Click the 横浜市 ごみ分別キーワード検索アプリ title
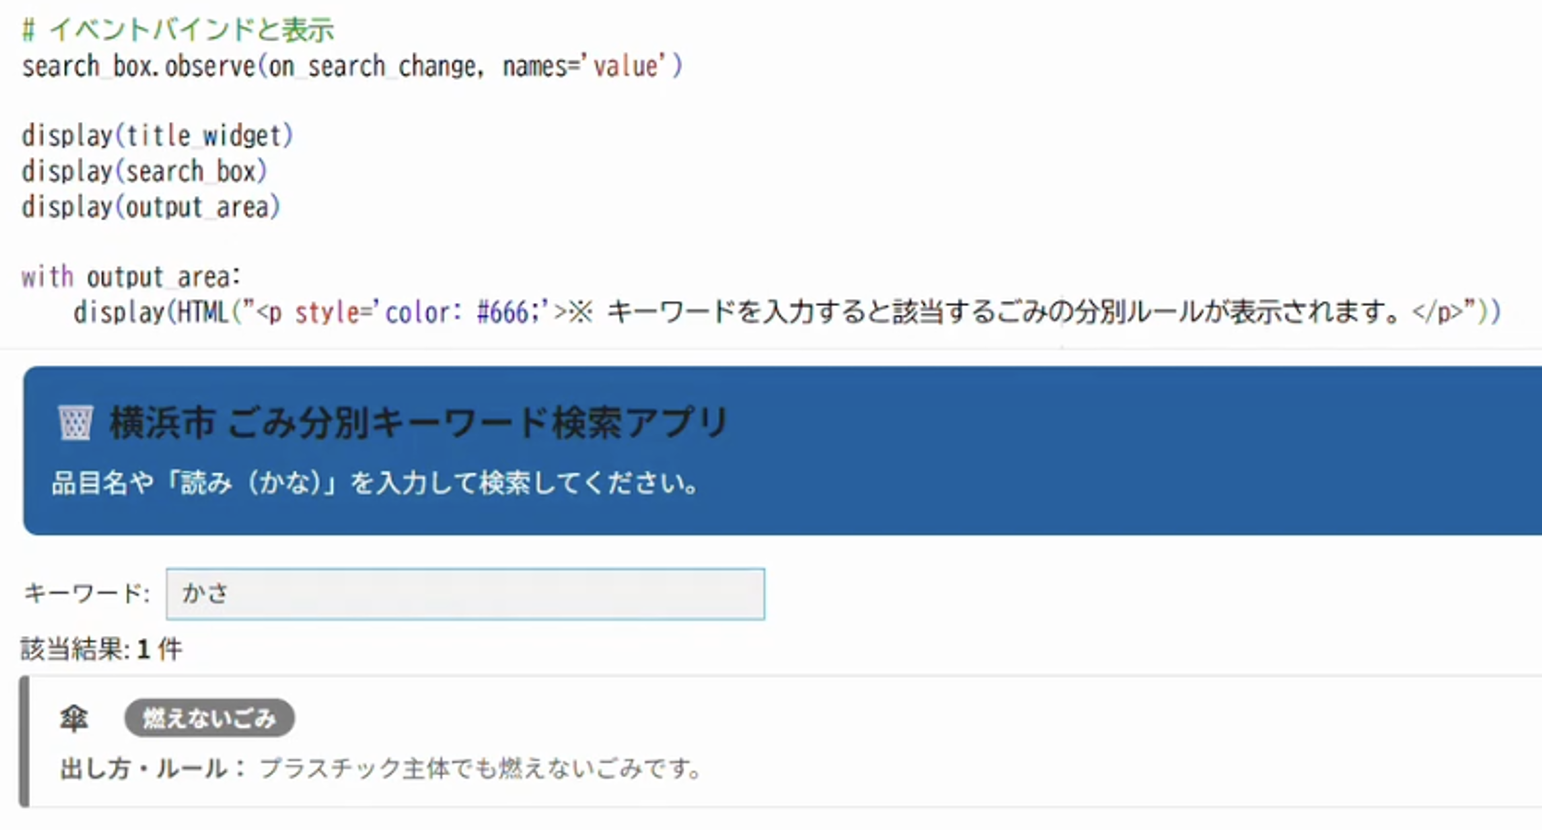The width and height of the screenshot is (1542, 830). coord(418,423)
